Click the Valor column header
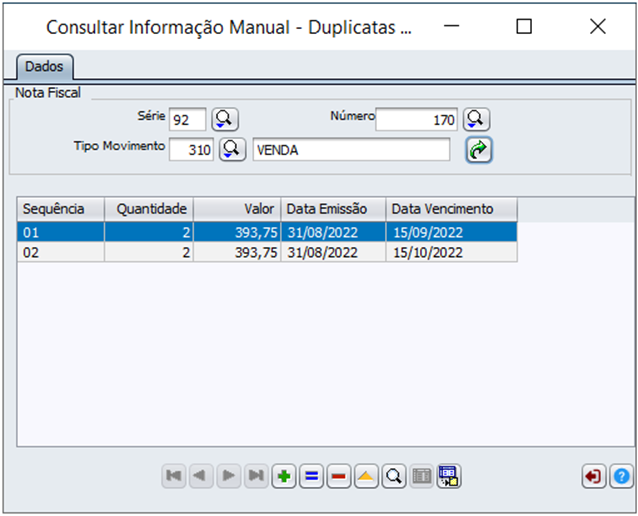638x516 pixels. pyautogui.click(x=237, y=209)
